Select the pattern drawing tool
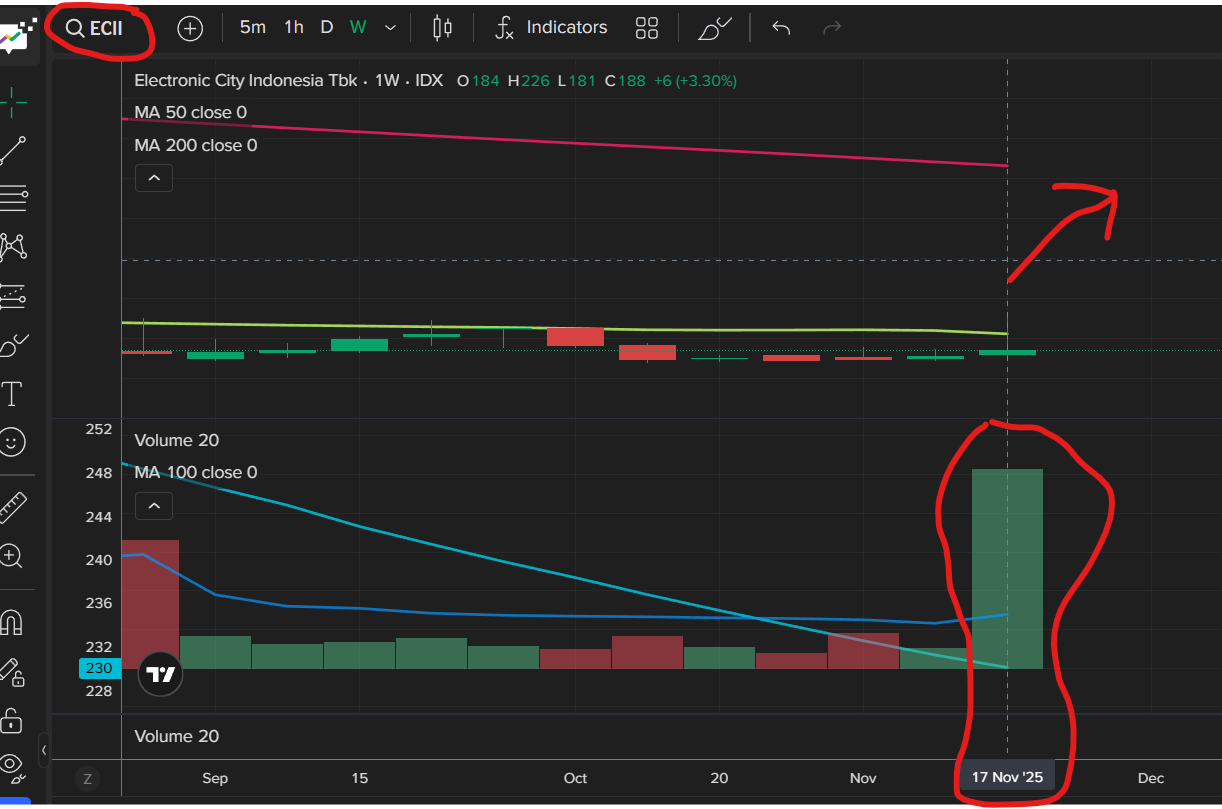The image size is (1222, 809). pos(13,246)
